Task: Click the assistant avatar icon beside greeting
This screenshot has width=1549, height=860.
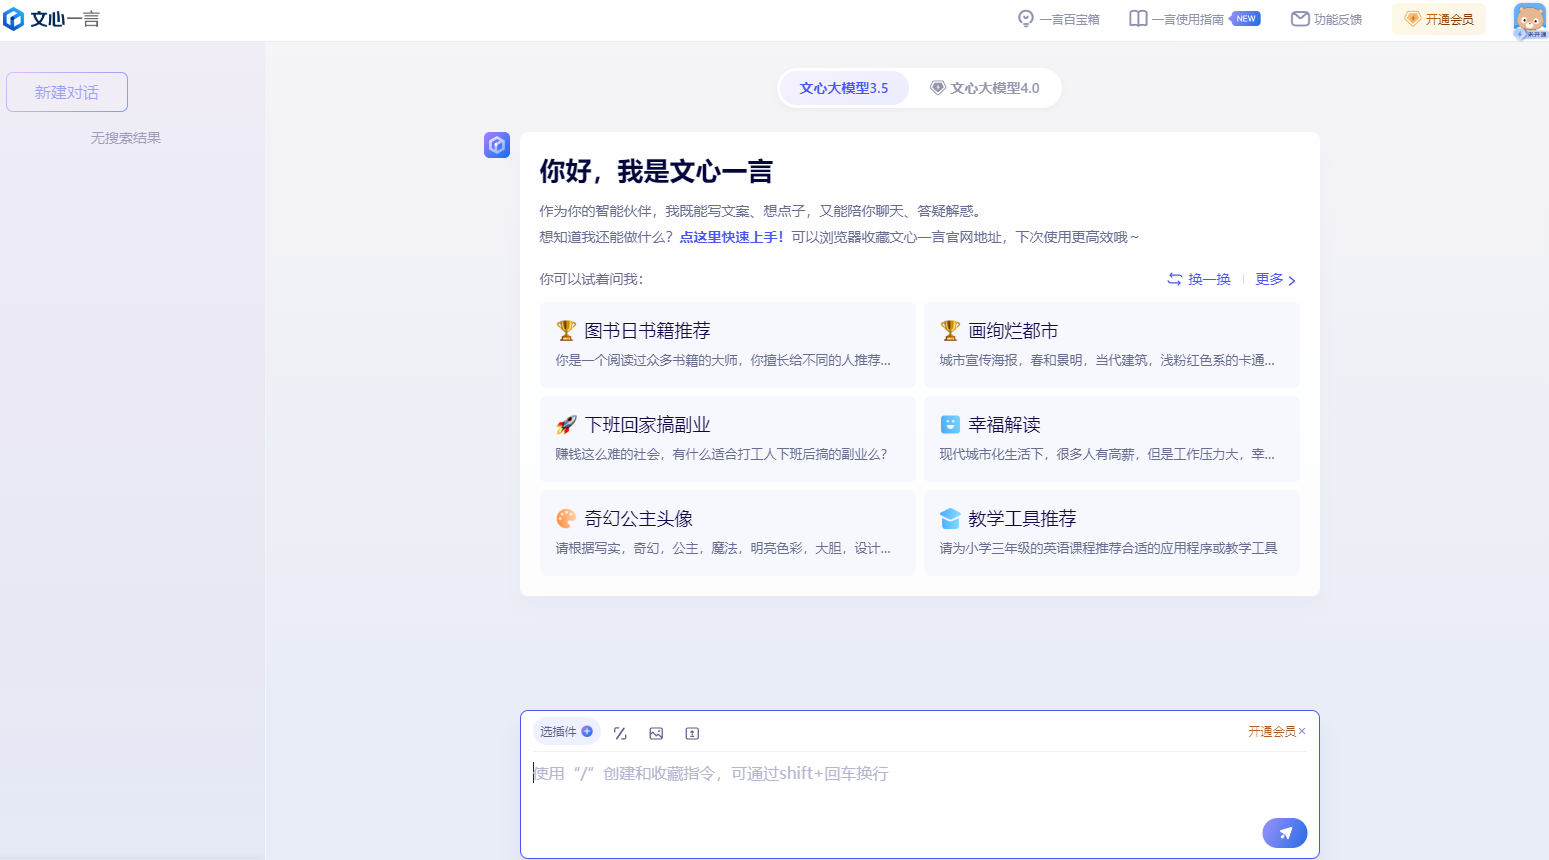Action: pyautogui.click(x=497, y=145)
